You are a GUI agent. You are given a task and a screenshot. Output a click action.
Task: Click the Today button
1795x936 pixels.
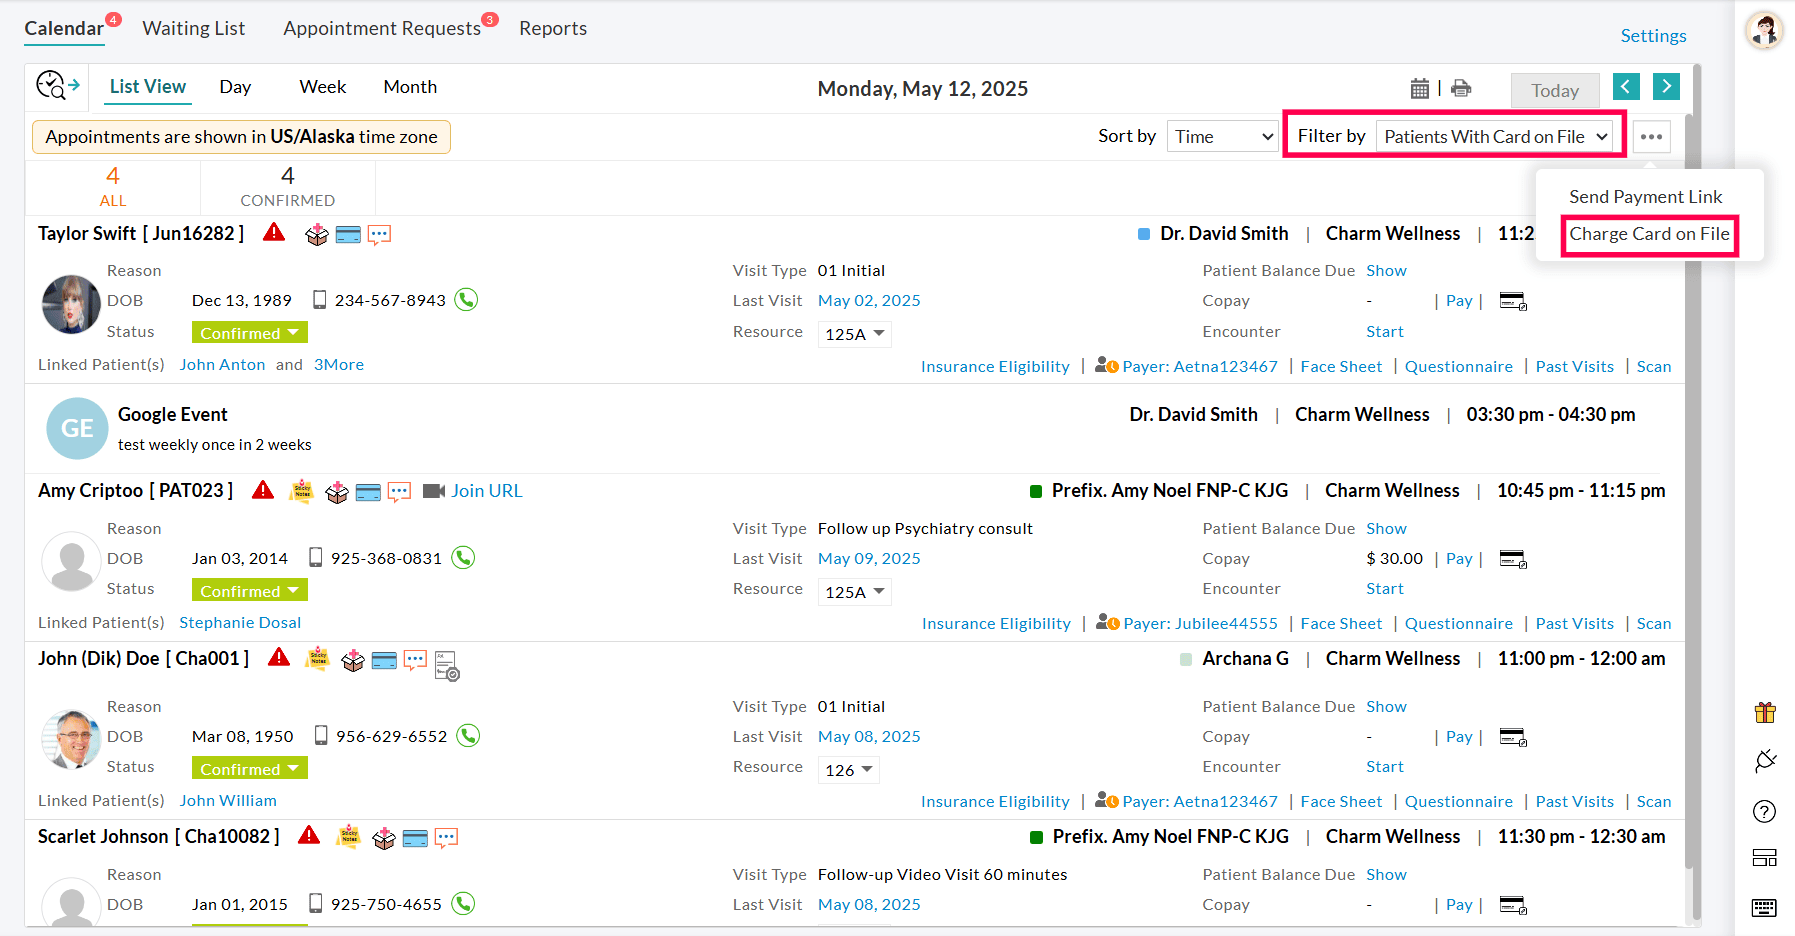pyautogui.click(x=1554, y=91)
